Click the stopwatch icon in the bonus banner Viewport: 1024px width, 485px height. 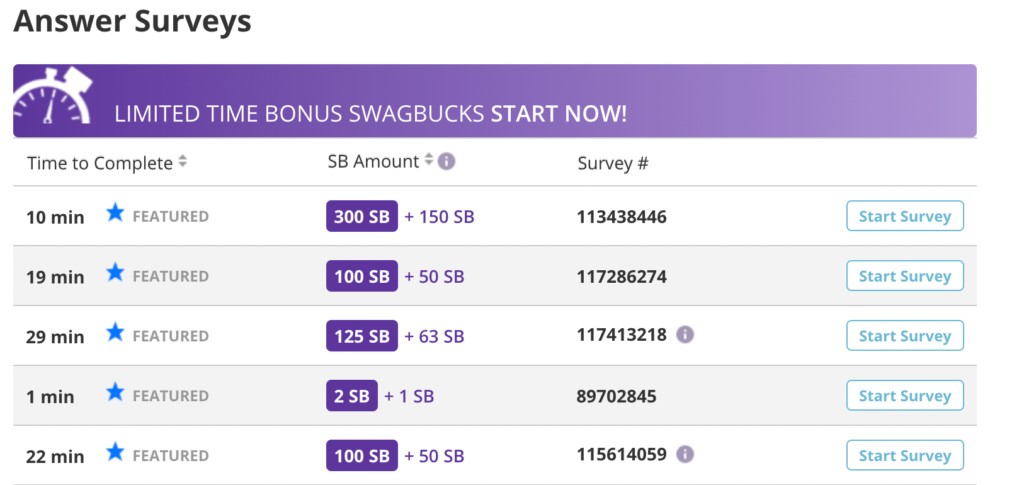[x=53, y=96]
